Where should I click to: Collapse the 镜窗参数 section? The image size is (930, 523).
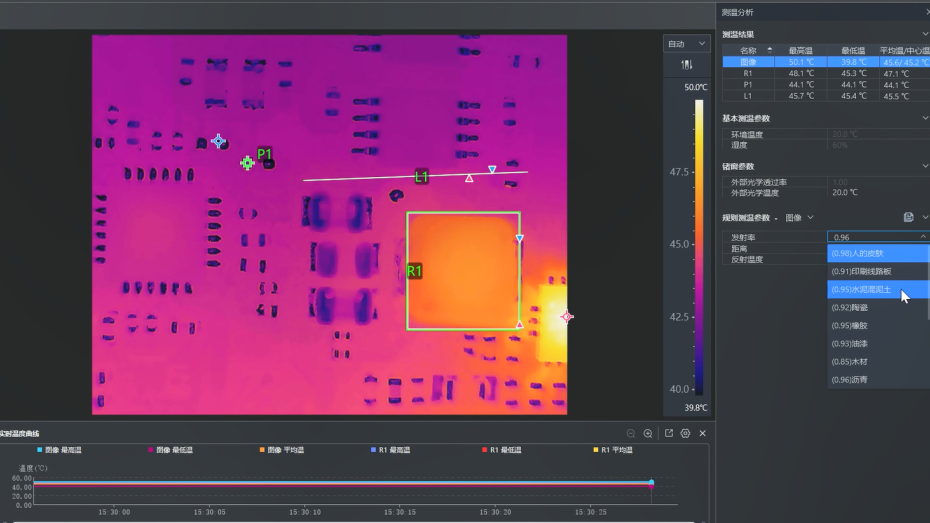click(924, 166)
